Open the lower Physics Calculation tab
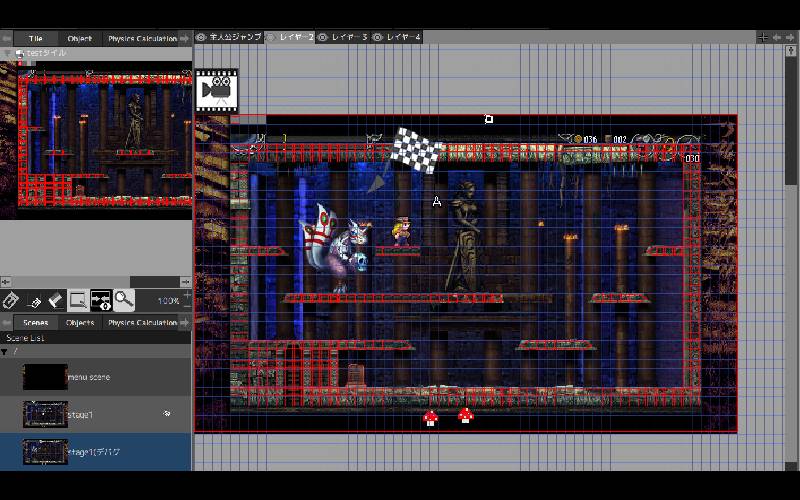Viewport: 800px width, 500px height. coord(142,323)
